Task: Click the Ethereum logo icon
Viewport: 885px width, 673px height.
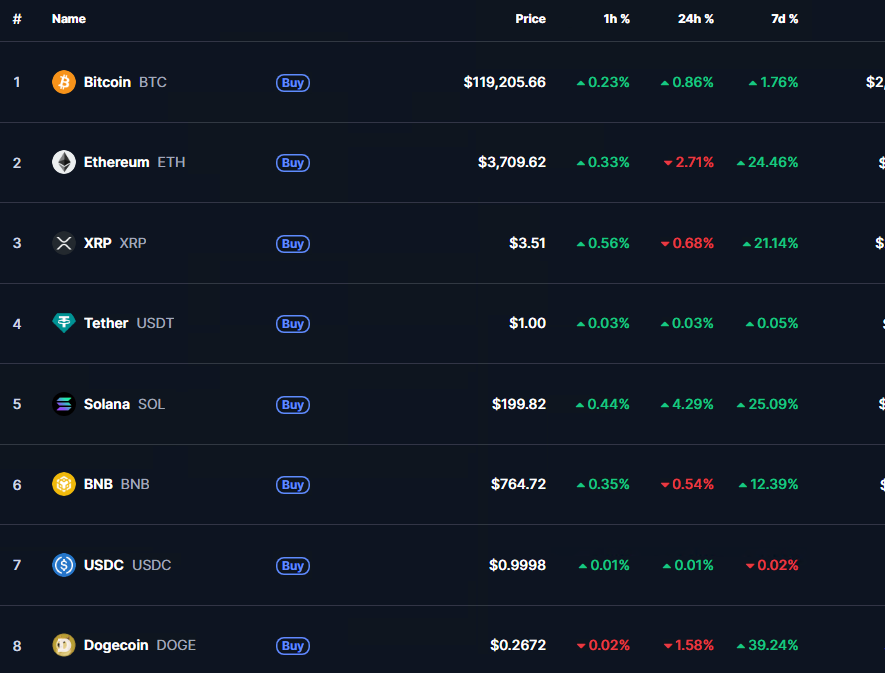Action: [x=64, y=162]
